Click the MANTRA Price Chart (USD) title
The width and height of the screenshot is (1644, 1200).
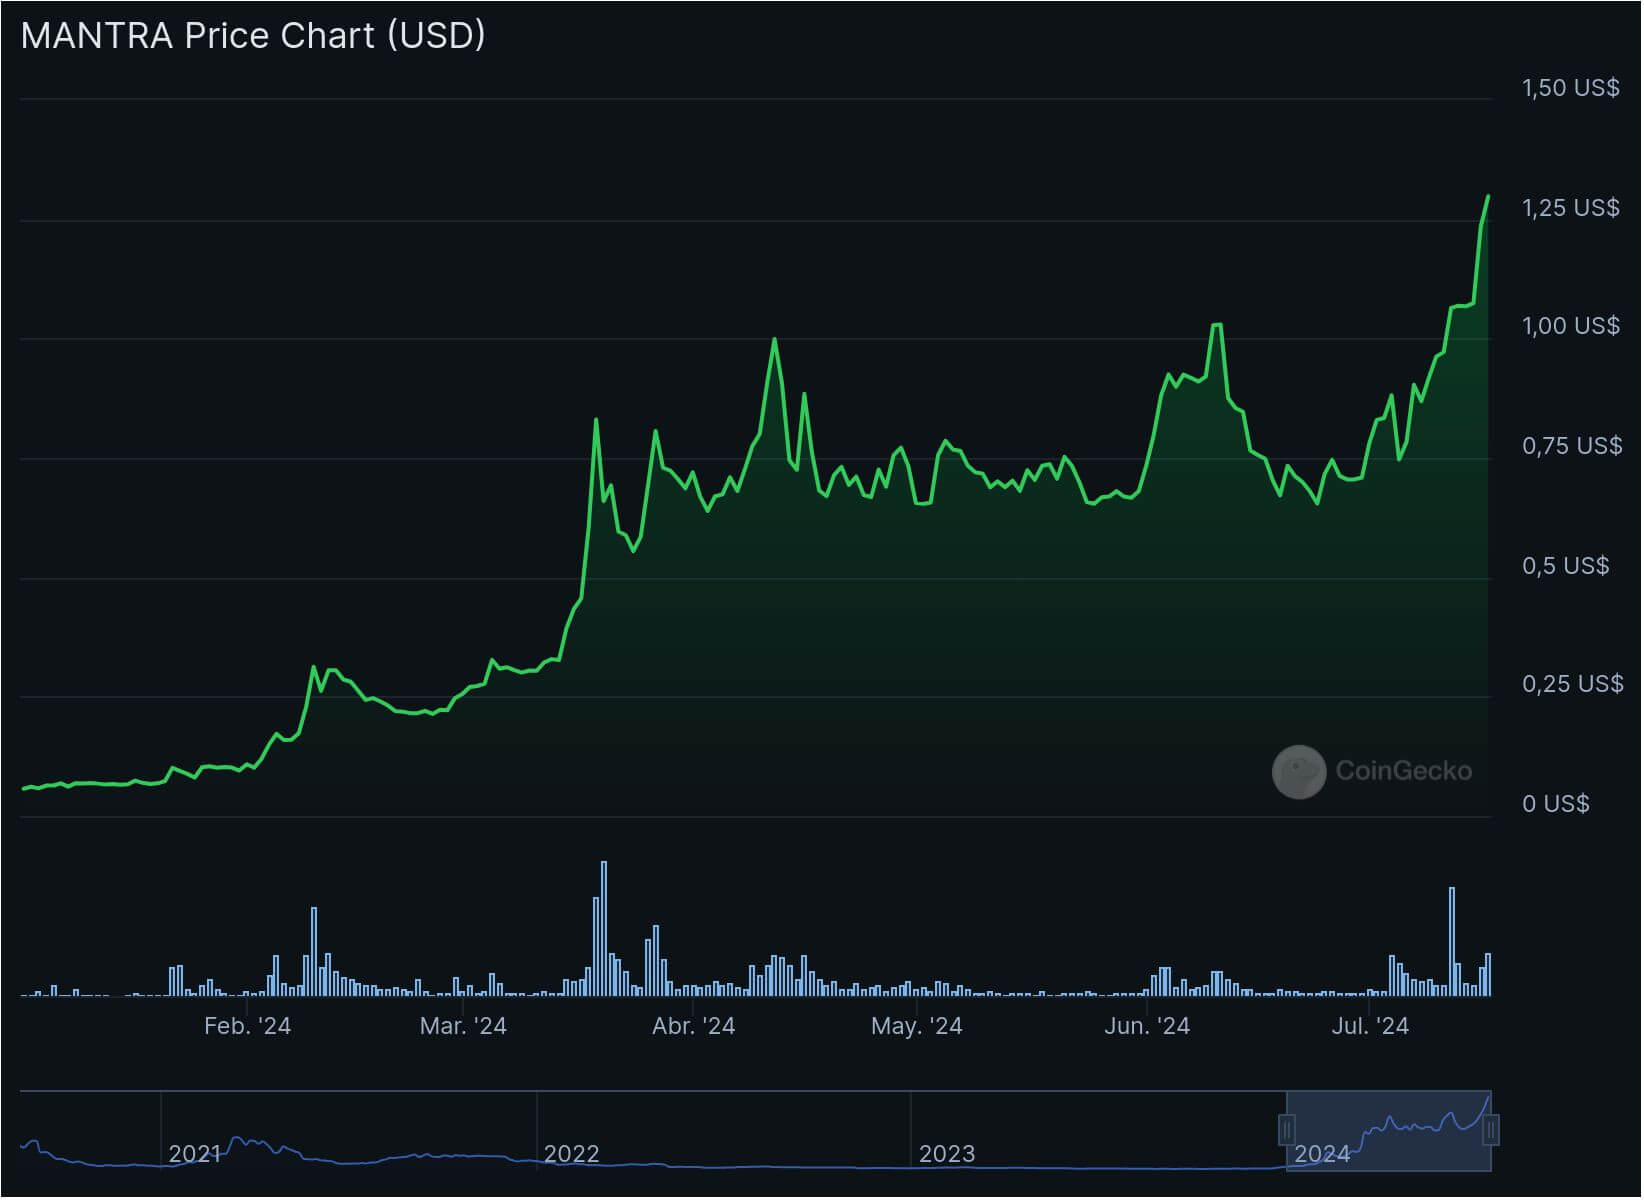(x=253, y=35)
